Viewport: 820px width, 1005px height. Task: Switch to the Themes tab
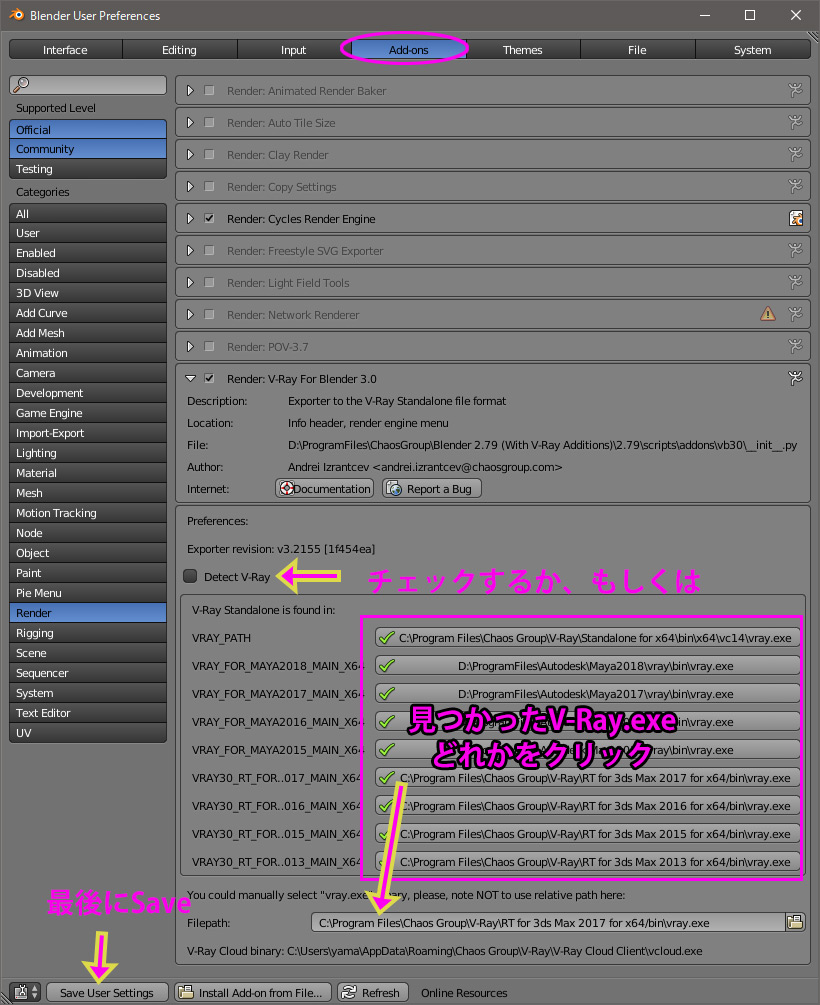[x=523, y=50]
